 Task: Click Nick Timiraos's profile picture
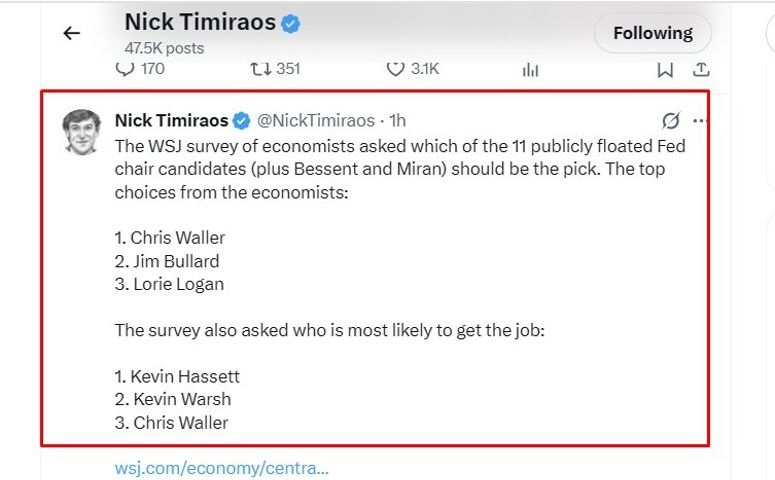(x=81, y=131)
